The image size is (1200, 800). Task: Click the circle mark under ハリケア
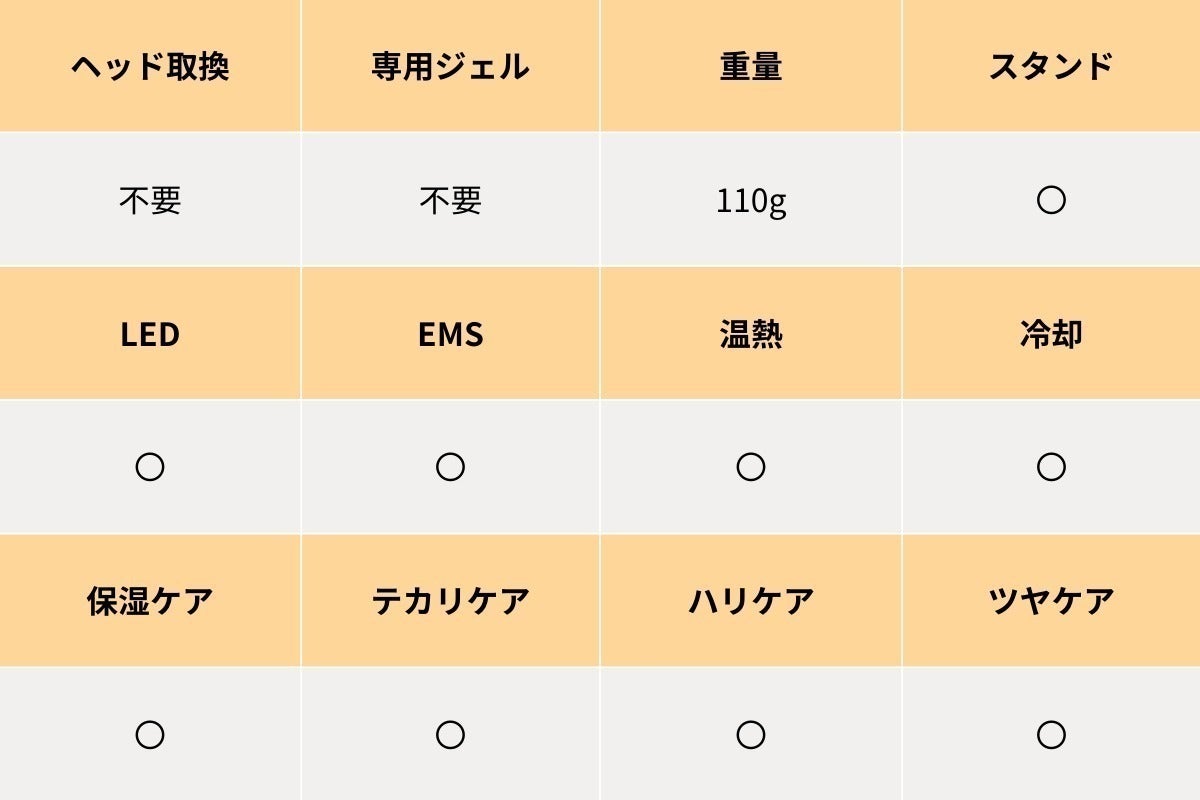pos(750,735)
